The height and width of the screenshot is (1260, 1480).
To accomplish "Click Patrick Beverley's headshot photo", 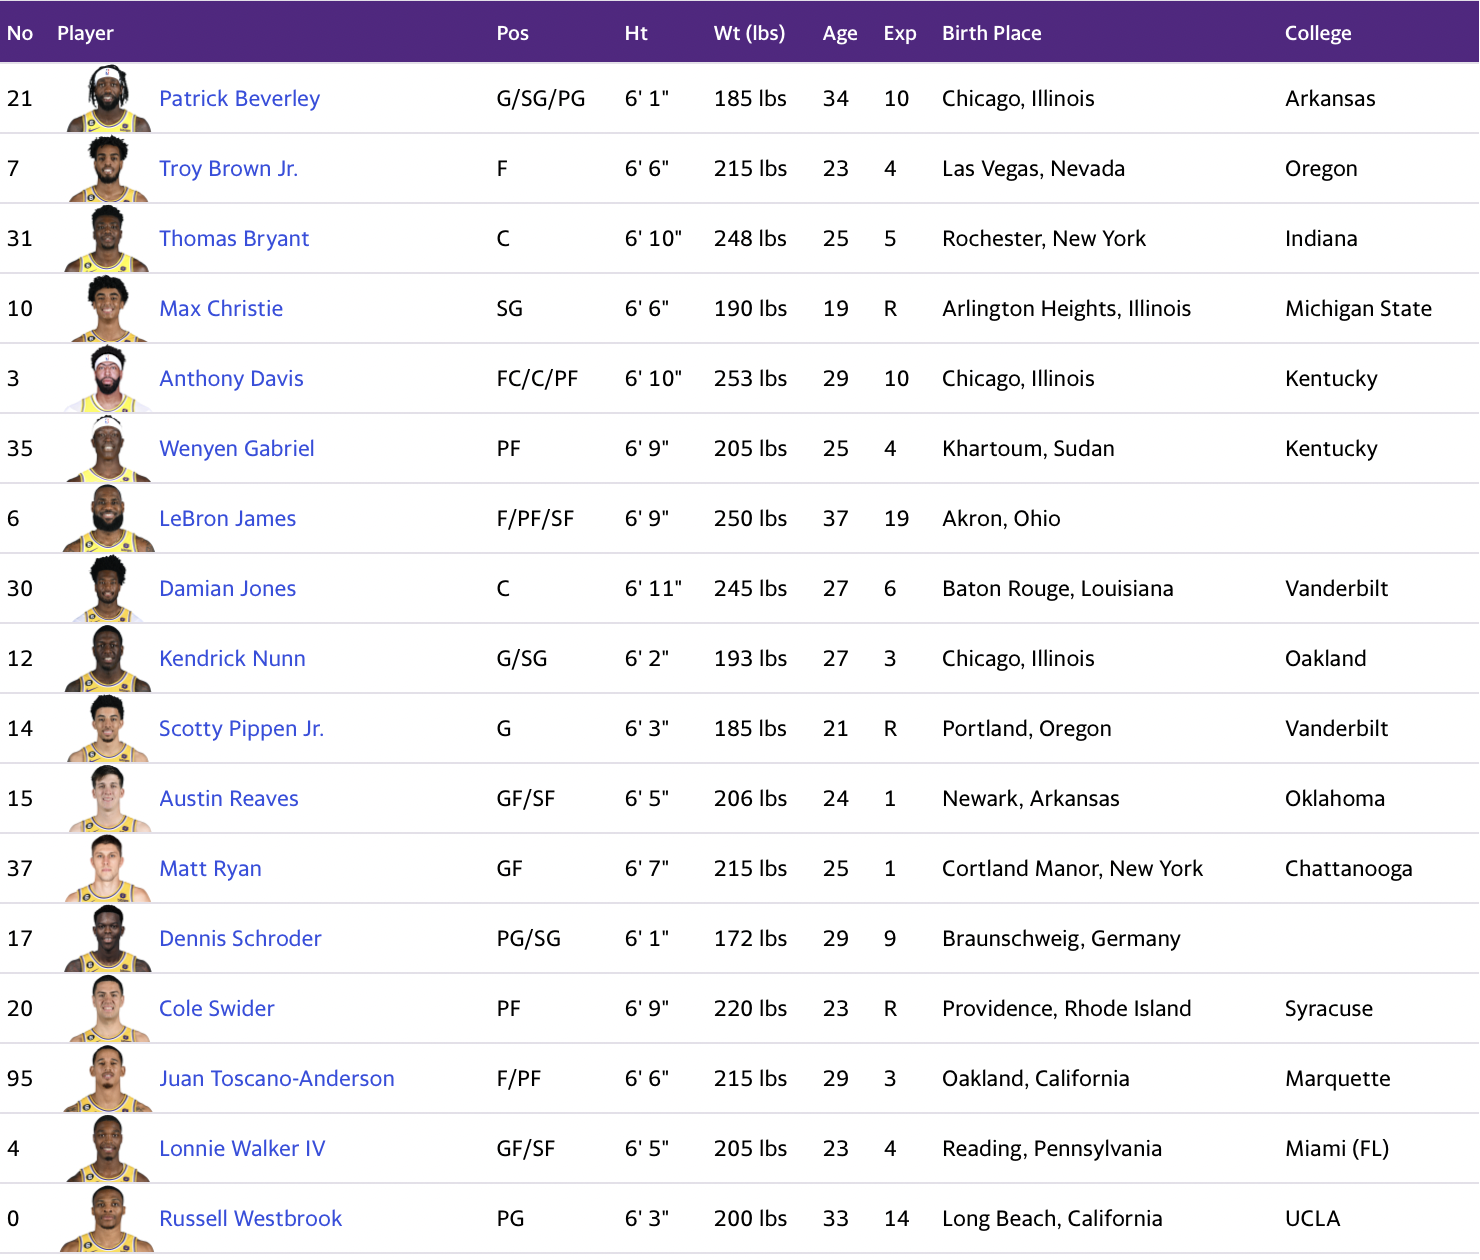I will tap(108, 98).
